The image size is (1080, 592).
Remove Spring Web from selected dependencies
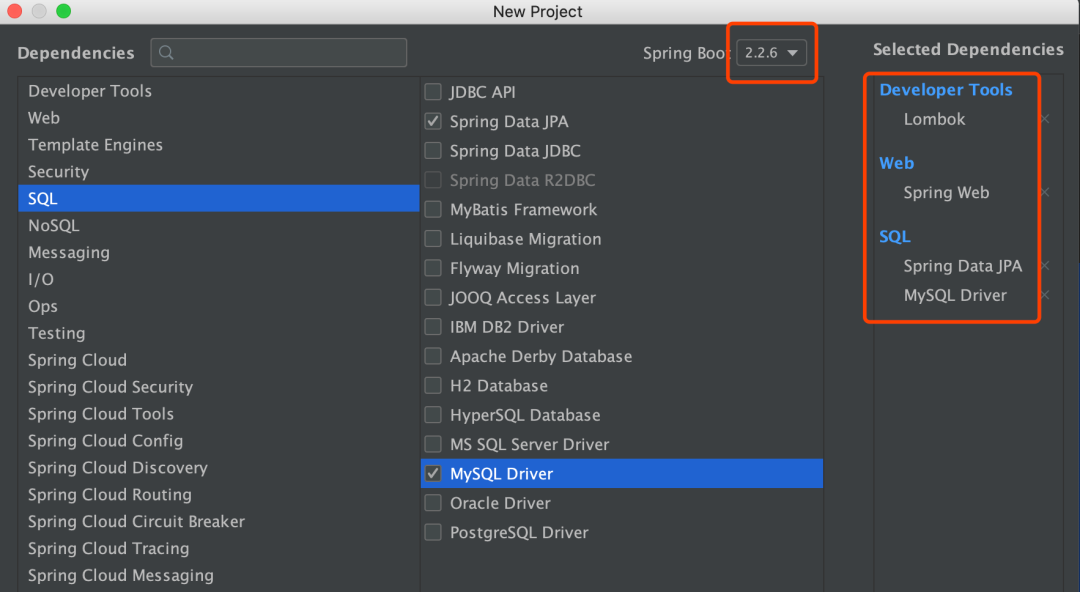coord(1044,193)
